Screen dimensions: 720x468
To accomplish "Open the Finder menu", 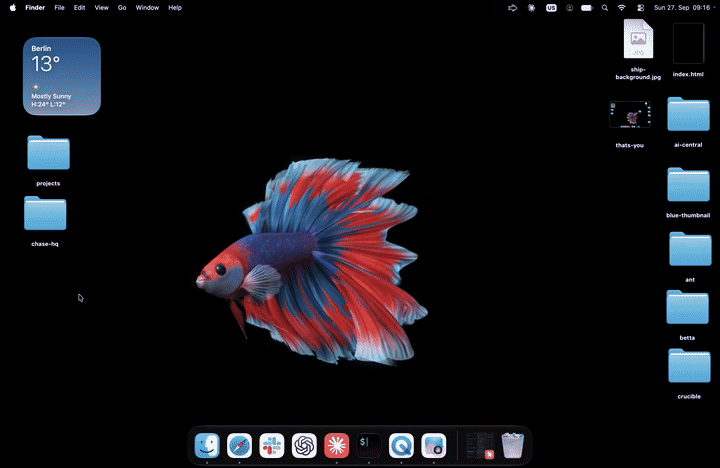I will pyautogui.click(x=35, y=7).
